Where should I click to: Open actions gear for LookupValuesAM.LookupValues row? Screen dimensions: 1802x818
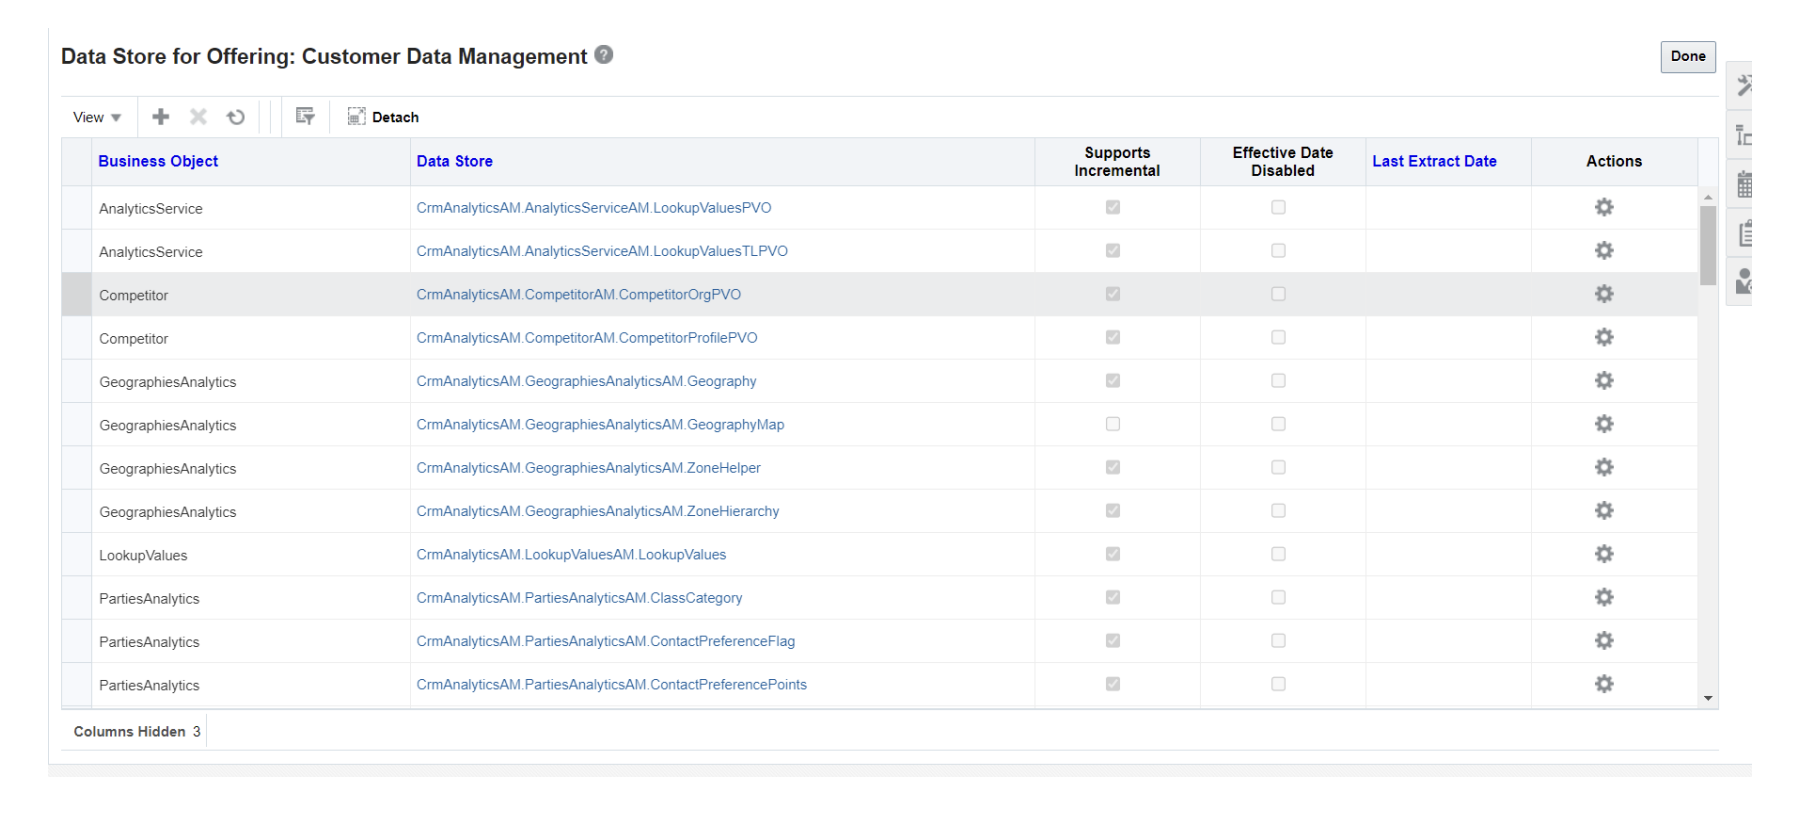point(1604,554)
